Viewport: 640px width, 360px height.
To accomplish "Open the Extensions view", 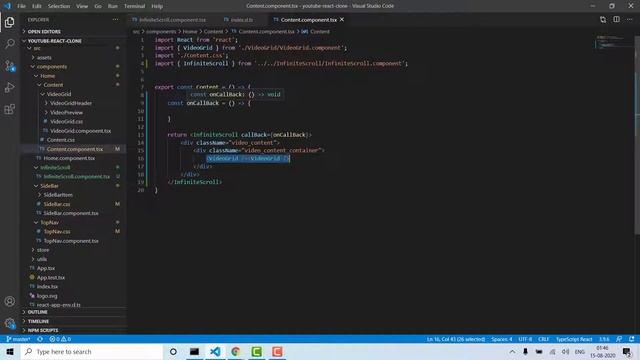I will [x=10, y=109].
